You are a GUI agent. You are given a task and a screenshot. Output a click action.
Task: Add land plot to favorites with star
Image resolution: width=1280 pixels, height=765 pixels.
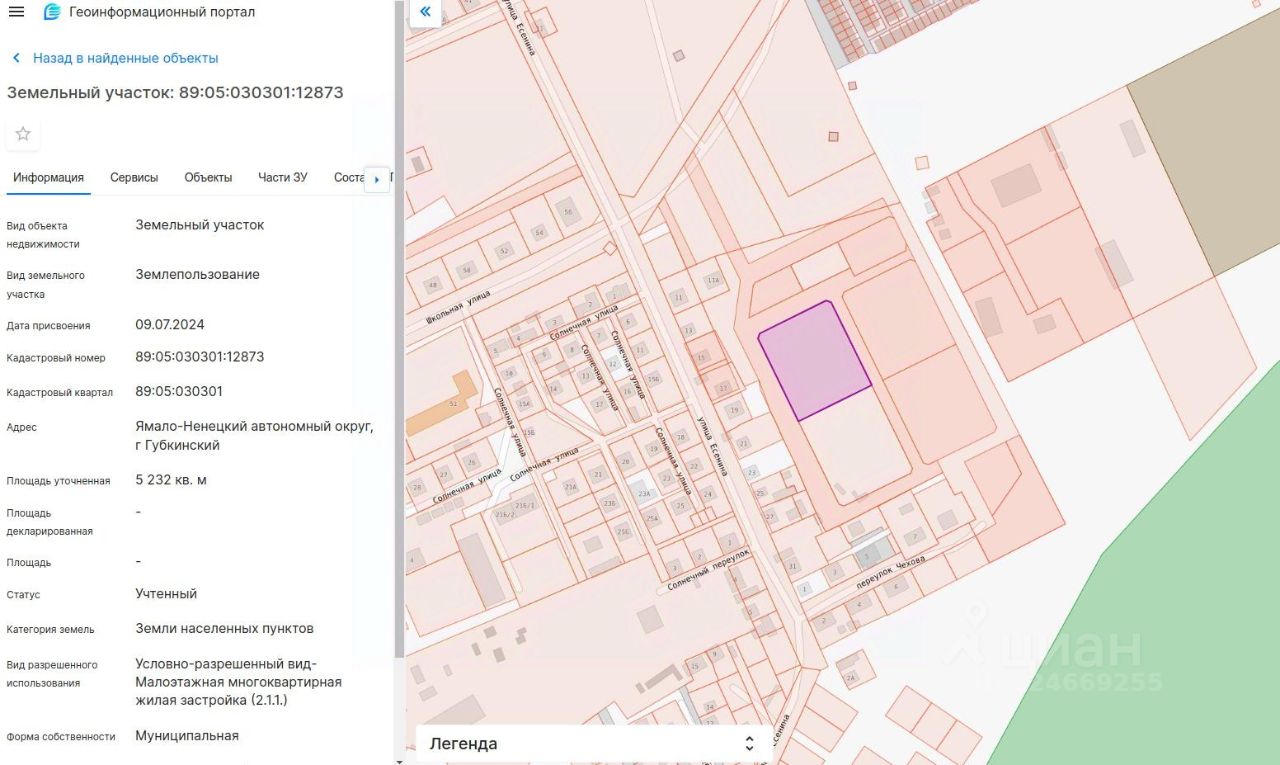[x=23, y=134]
